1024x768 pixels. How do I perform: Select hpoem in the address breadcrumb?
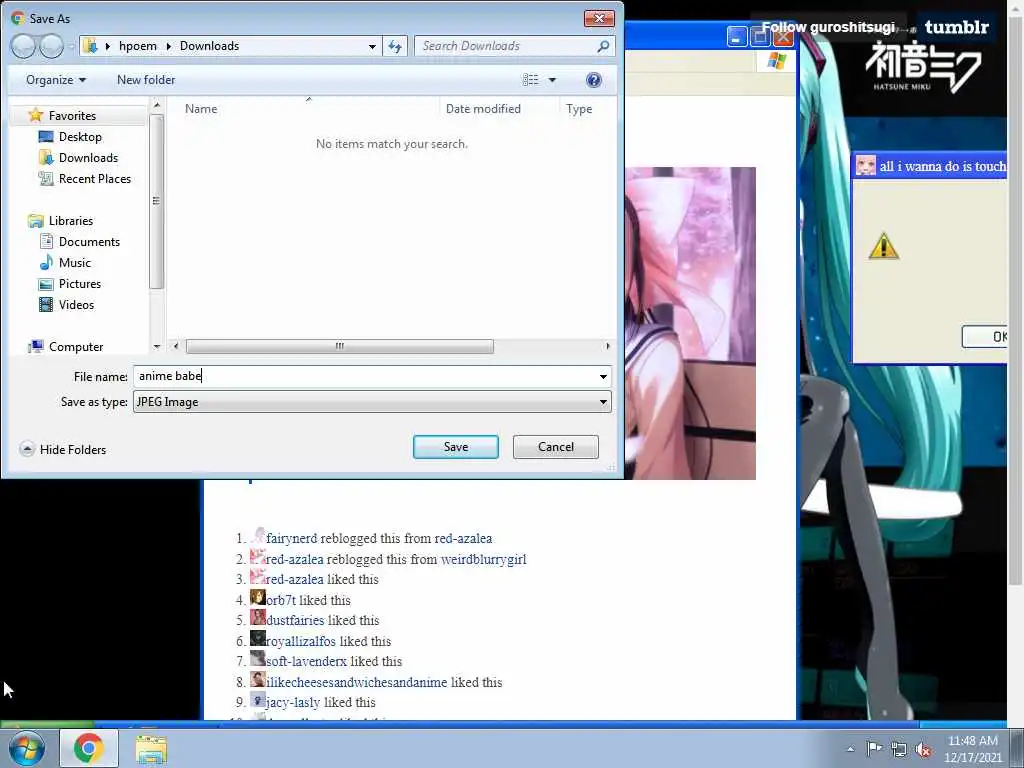[x=138, y=46]
